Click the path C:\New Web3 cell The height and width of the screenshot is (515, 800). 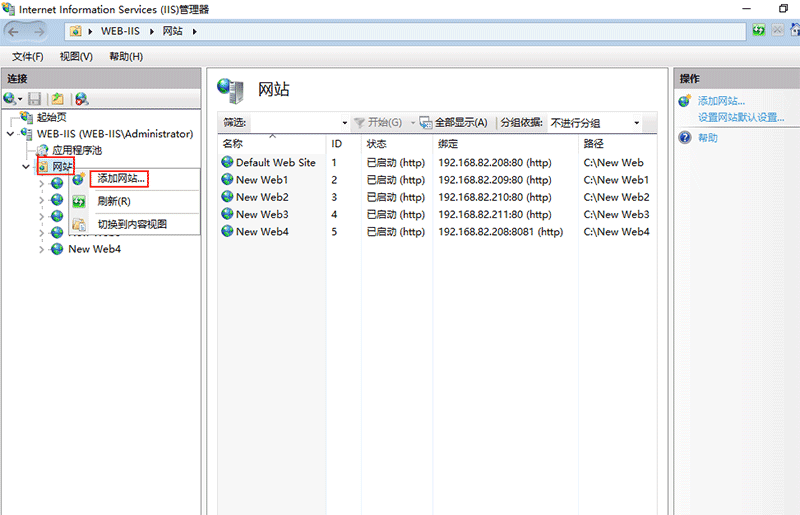click(616, 215)
